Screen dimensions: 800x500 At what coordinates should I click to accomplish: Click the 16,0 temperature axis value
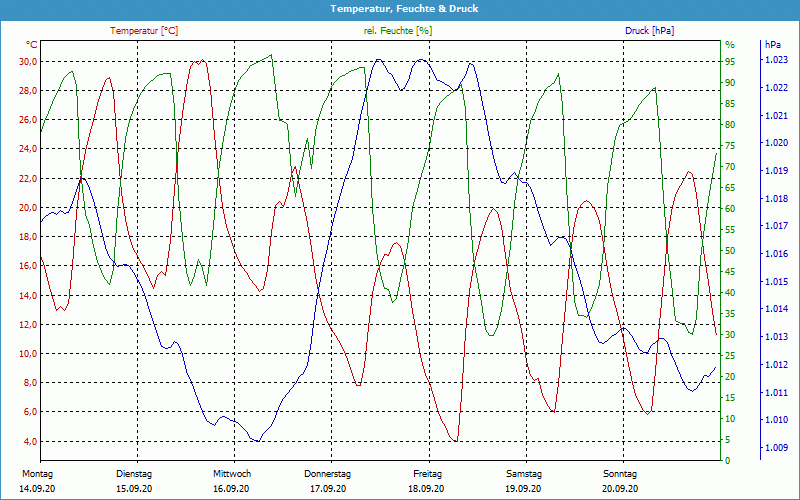click(x=28, y=265)
